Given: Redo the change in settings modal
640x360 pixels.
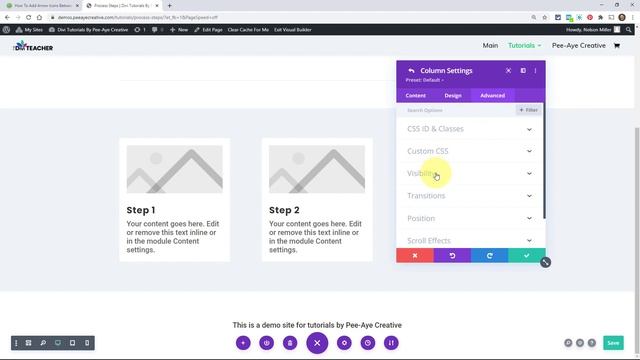Looking at the screenshot, I should [x=489, y=256].
